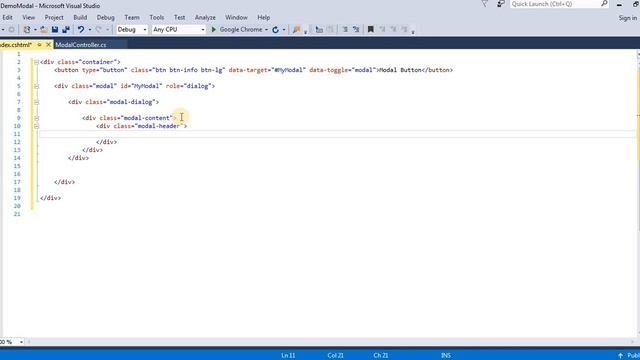Go to the previous bookmark icon

point(382,29)
